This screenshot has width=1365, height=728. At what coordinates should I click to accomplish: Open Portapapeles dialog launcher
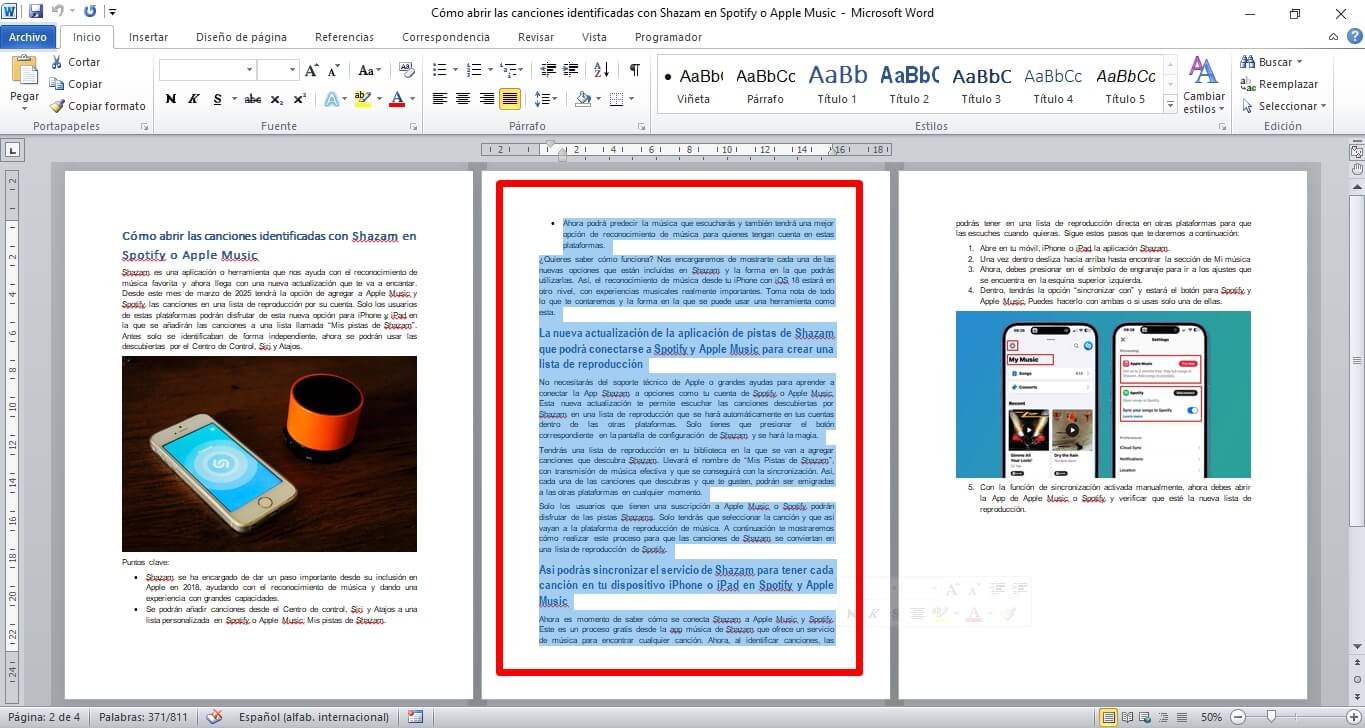[x=145, y=127]
